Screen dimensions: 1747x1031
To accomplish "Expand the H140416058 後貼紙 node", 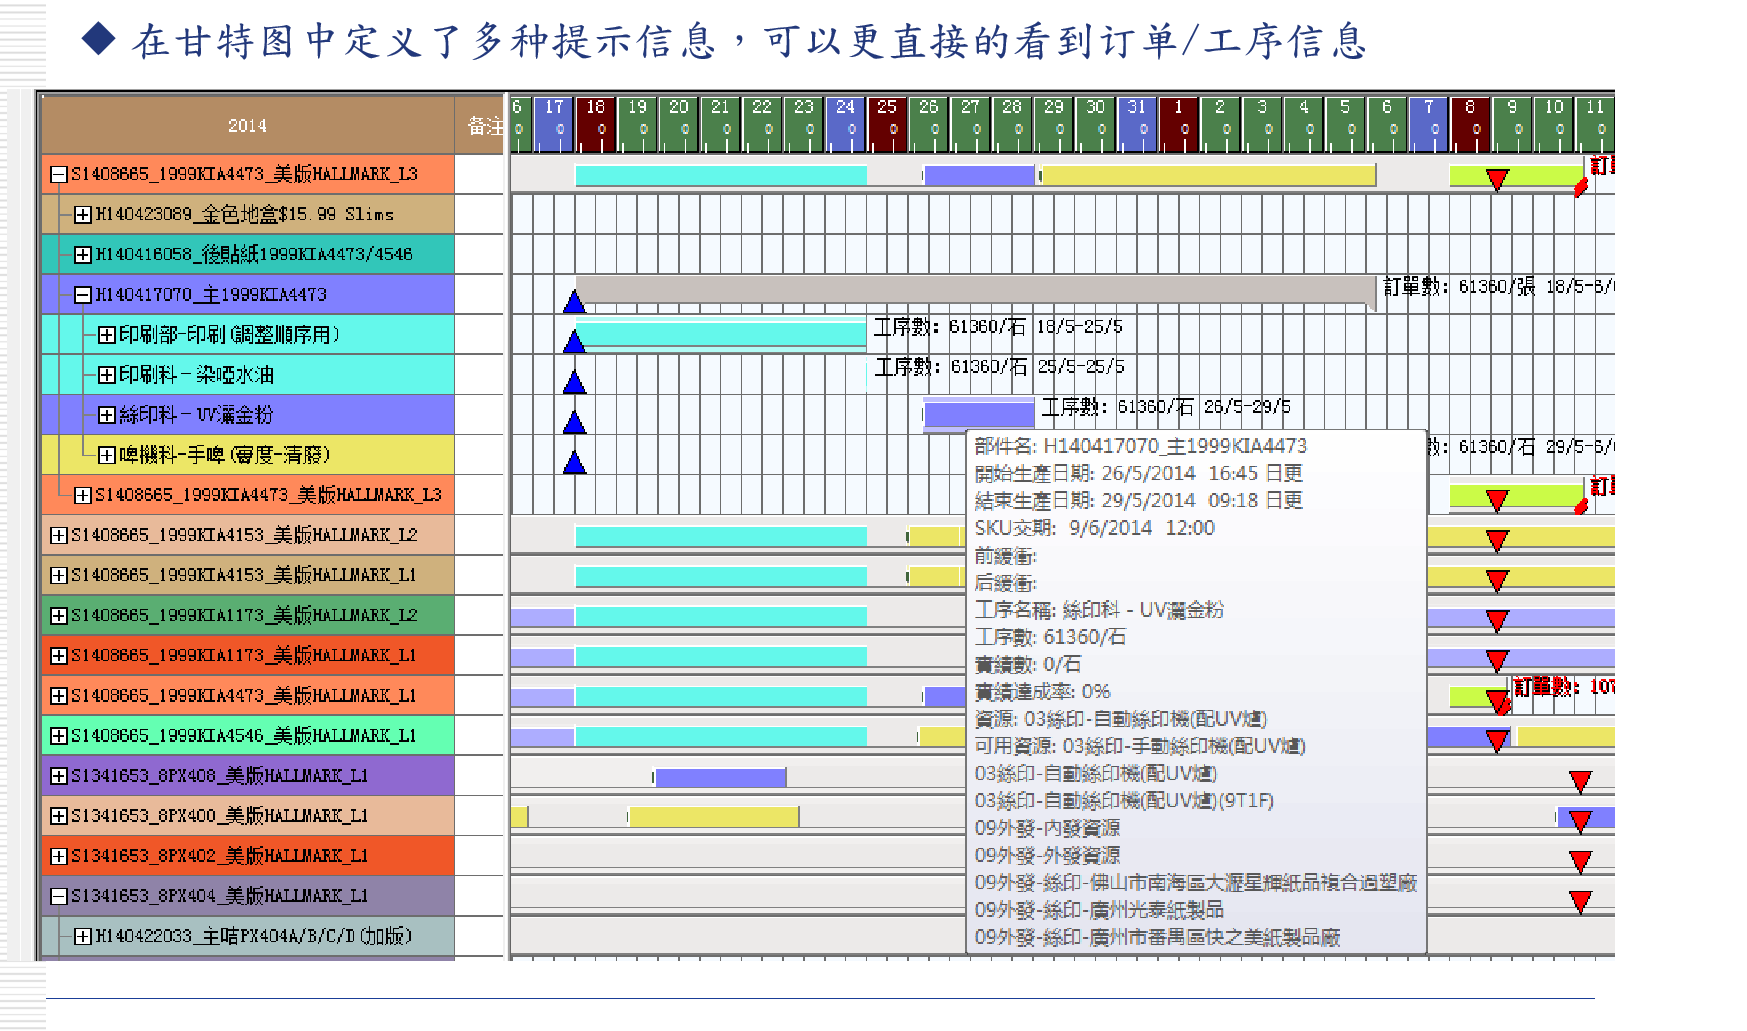I will pyautogui.click(x=83, y=255).
